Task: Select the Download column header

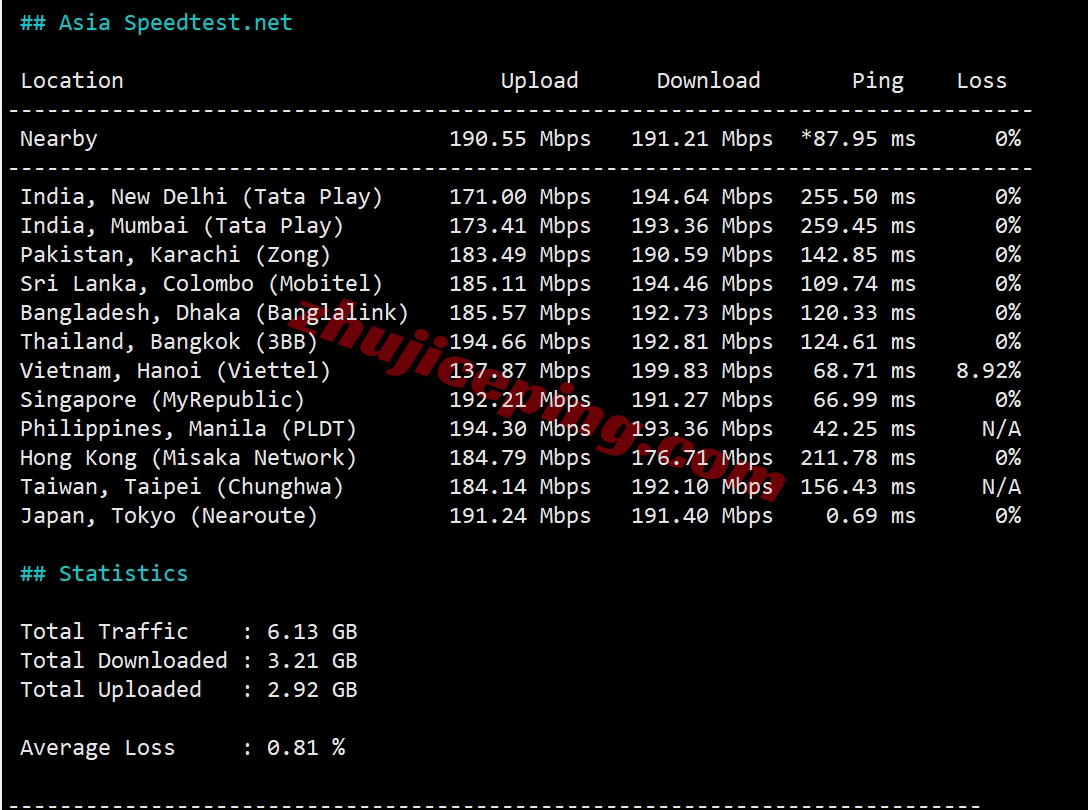Action: [x=708, y=80]
